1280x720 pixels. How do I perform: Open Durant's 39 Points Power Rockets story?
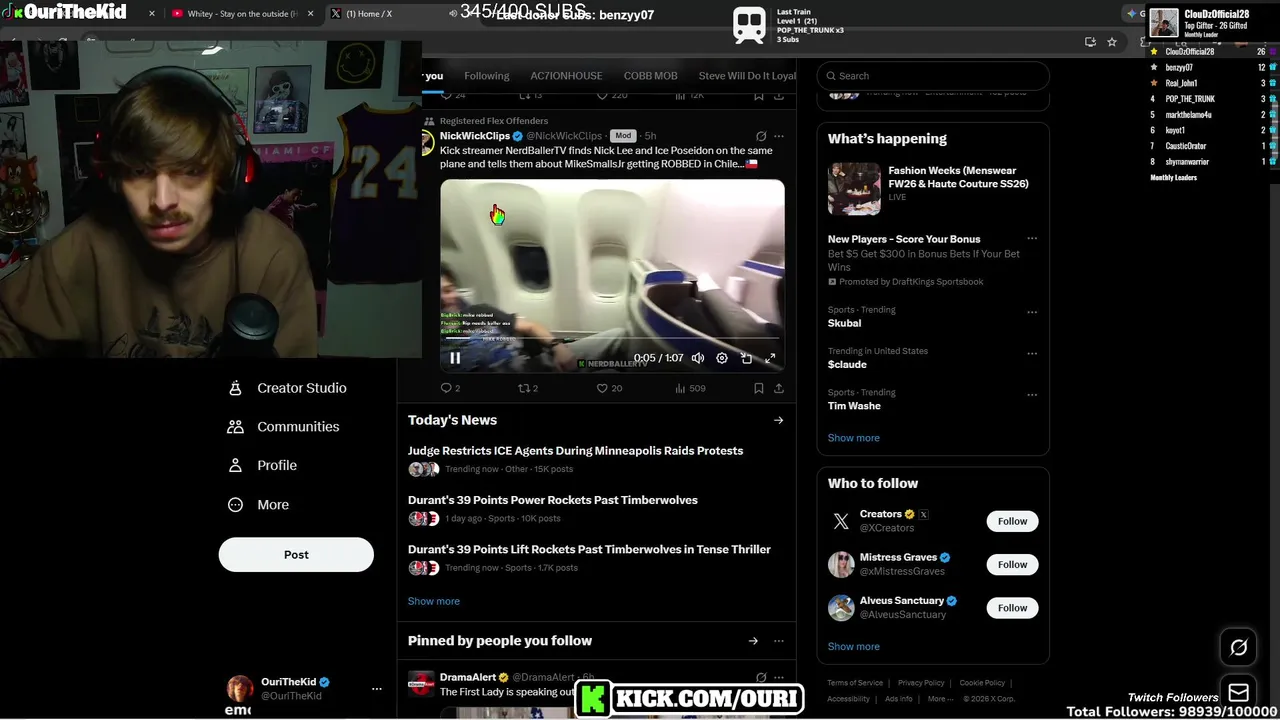tap(553, 500)
